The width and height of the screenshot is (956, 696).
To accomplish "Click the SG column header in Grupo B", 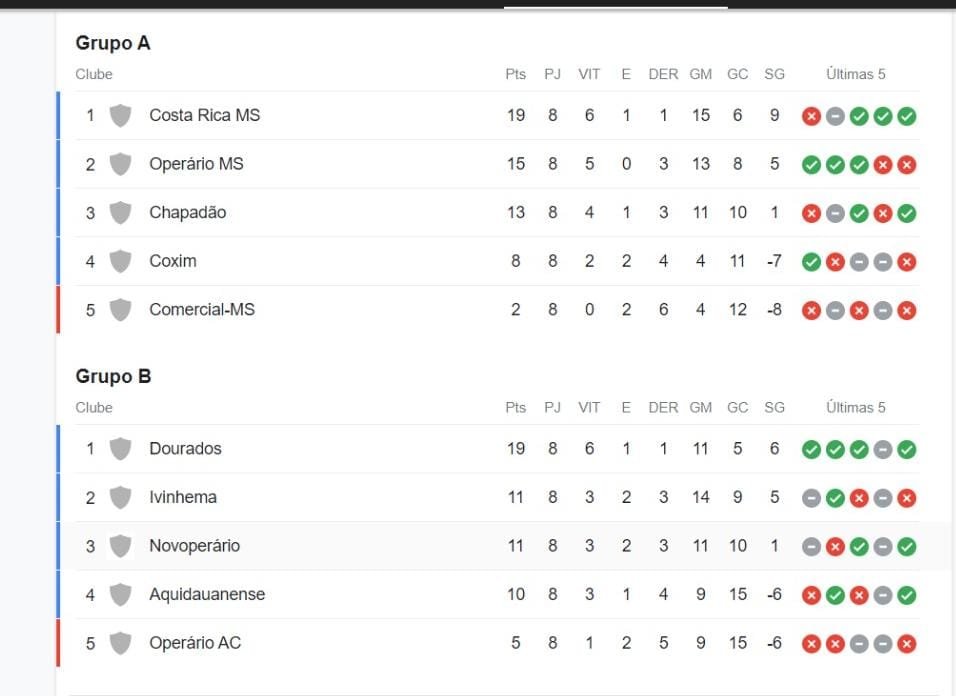I will 774,407.
